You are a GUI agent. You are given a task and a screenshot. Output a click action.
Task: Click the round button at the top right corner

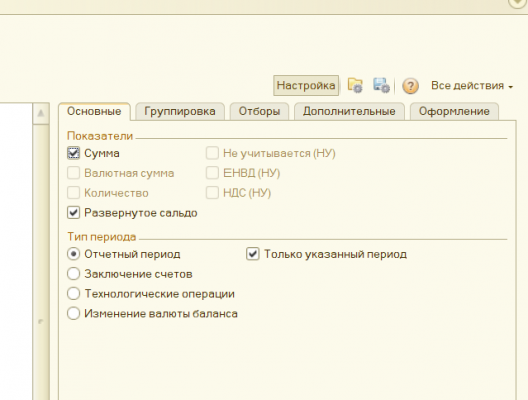point(518,3)
